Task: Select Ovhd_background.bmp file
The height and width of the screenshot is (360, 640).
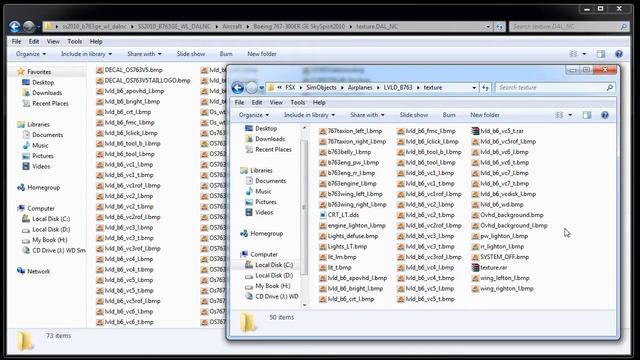Action: pyautogui.click(x=508, y=215)
